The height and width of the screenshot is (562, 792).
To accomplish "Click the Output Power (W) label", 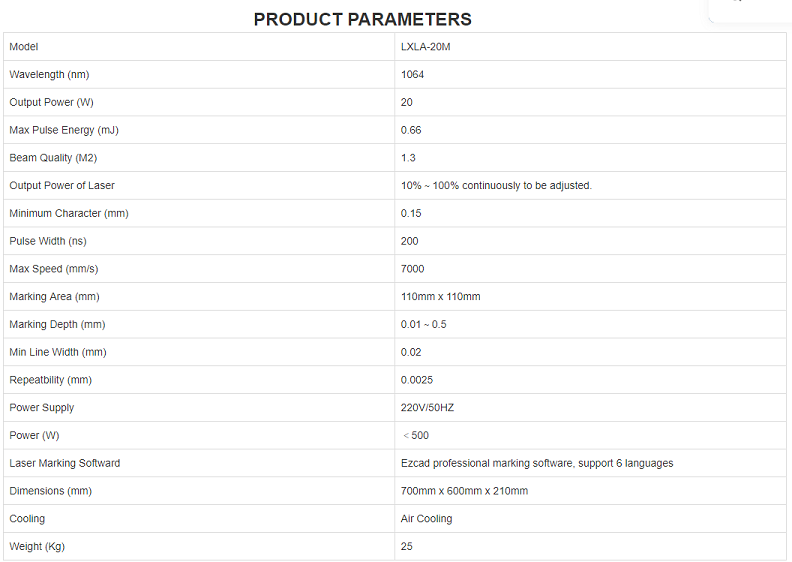I will point(51,102).
